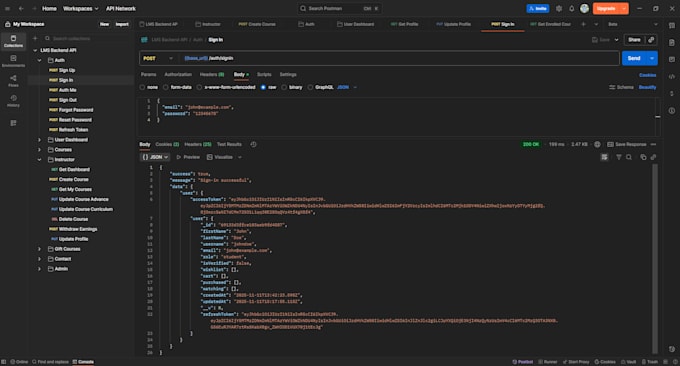This screenshot has height=366, width=680.
Task: Switch to the Create Course request tab
Action: (x=257, y=24)
